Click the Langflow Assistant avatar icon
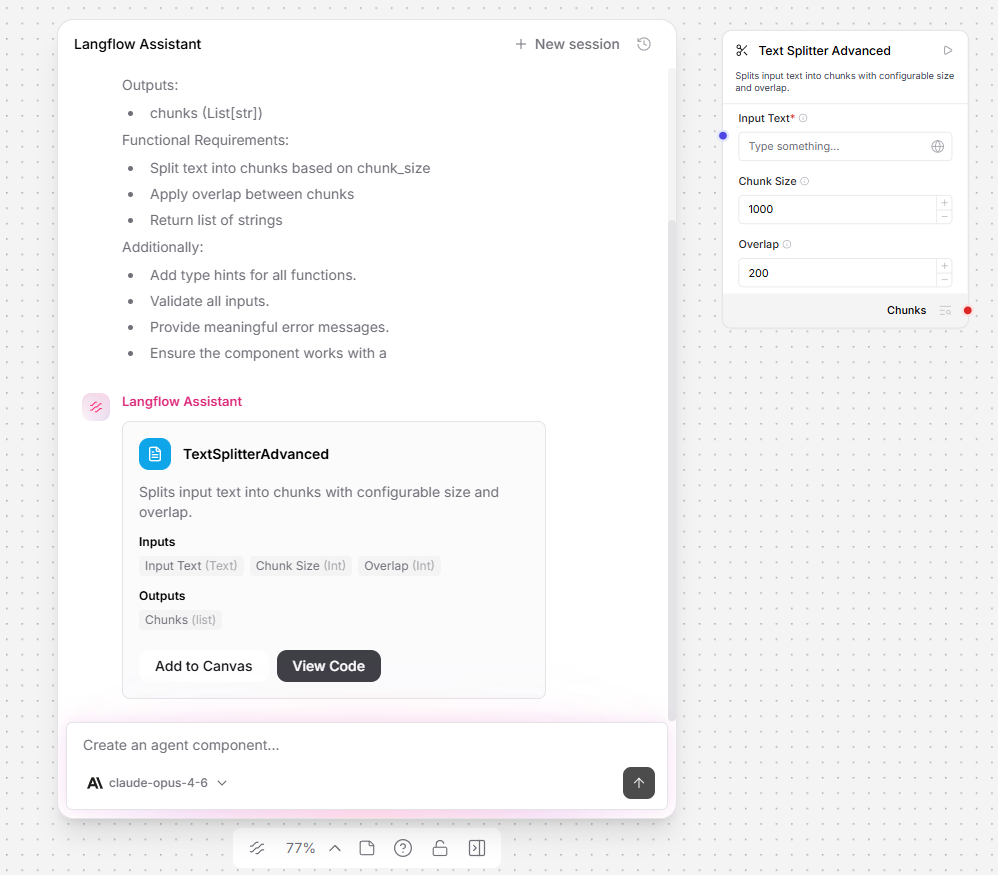The width and height of the screenshot is (998, 875). coord(96,407)
